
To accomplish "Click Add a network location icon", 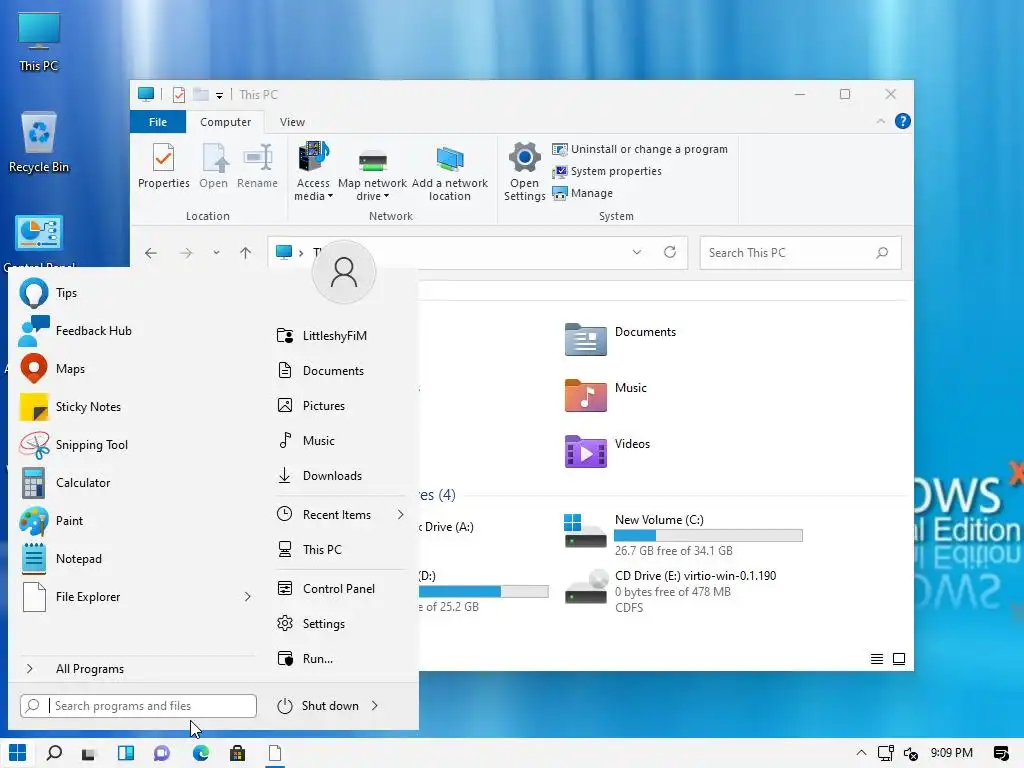I will click(x=450, y=173).
